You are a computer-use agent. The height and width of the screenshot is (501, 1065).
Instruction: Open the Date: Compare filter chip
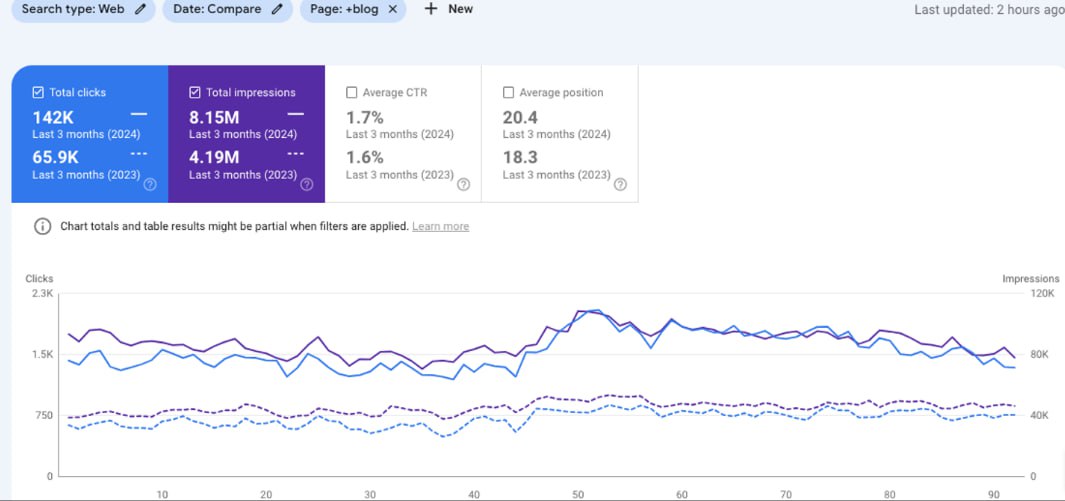(x=228, y=9)
